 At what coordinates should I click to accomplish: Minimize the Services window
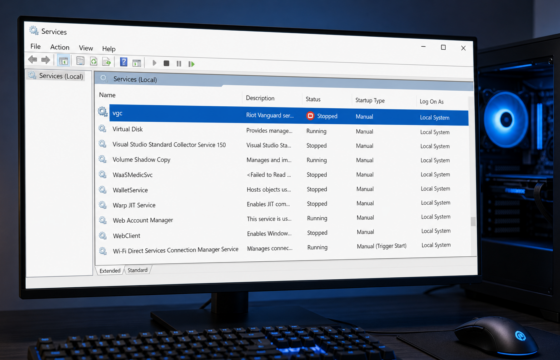click(423, 46)
